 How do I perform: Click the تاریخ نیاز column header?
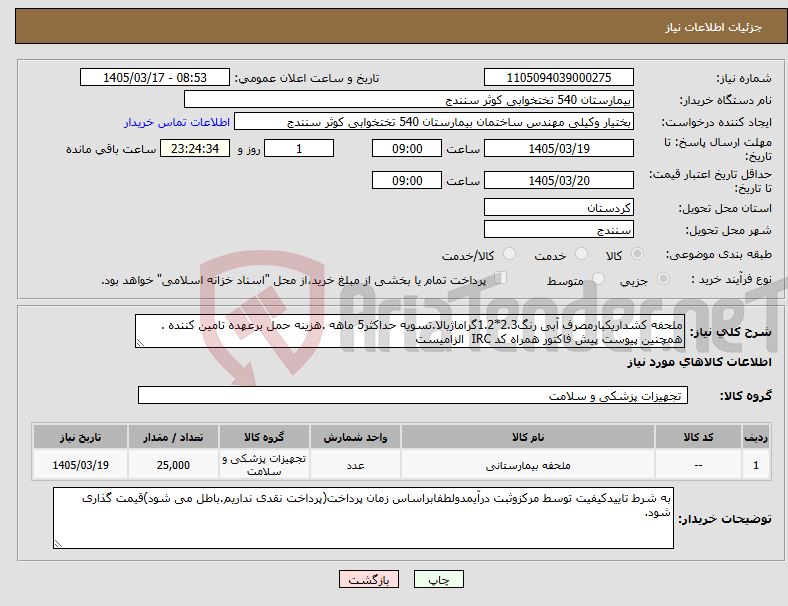[x=80, y=437]
